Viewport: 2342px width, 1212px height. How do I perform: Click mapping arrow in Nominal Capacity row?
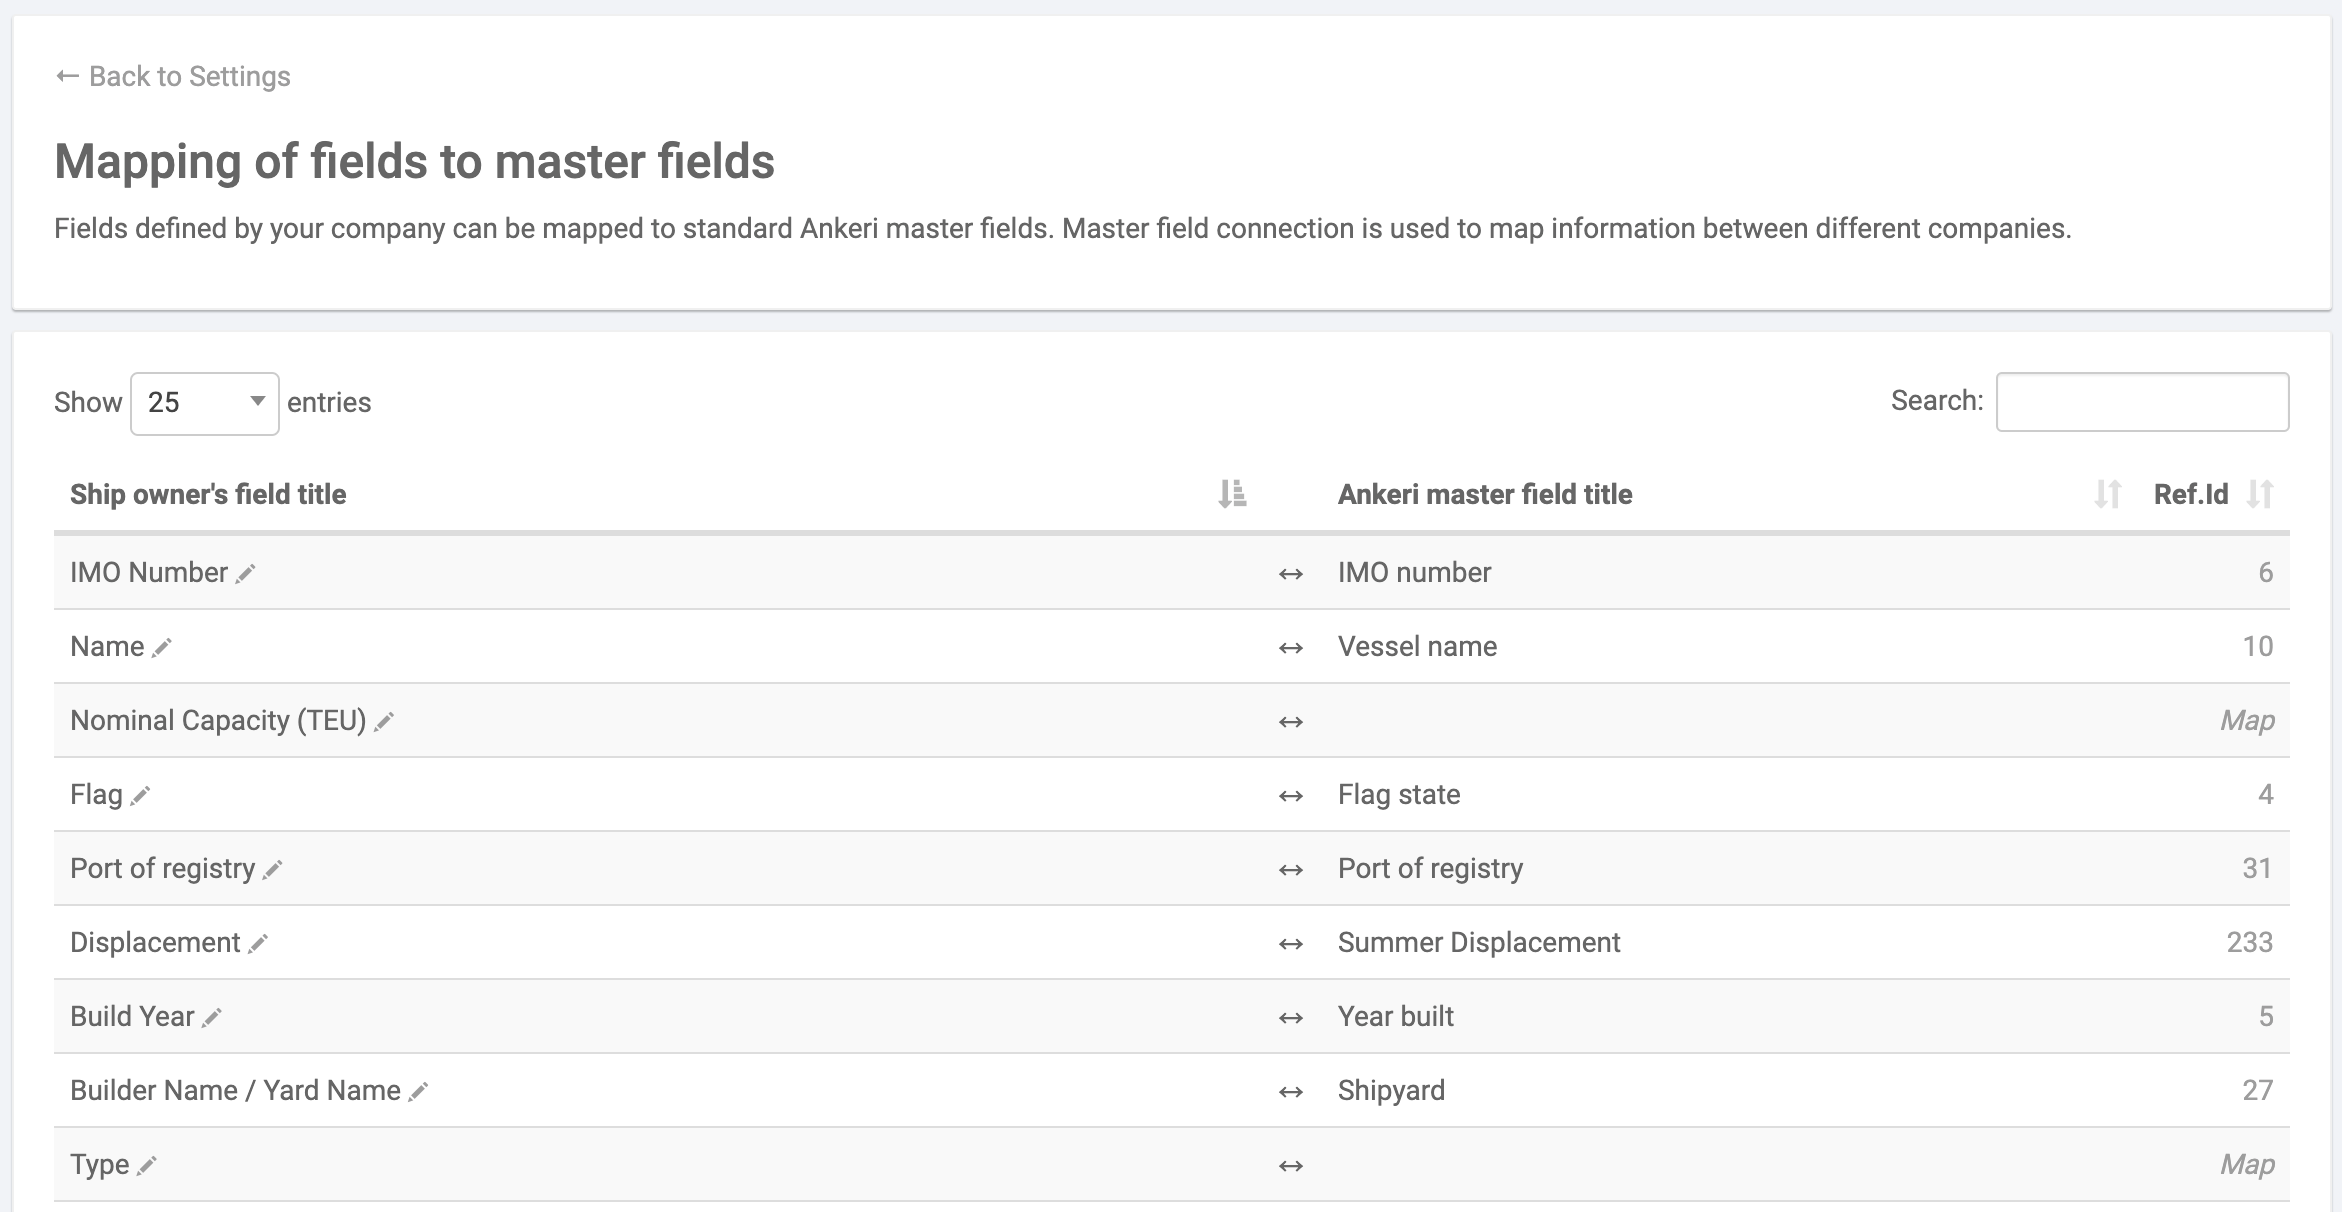pos(1291,722)
